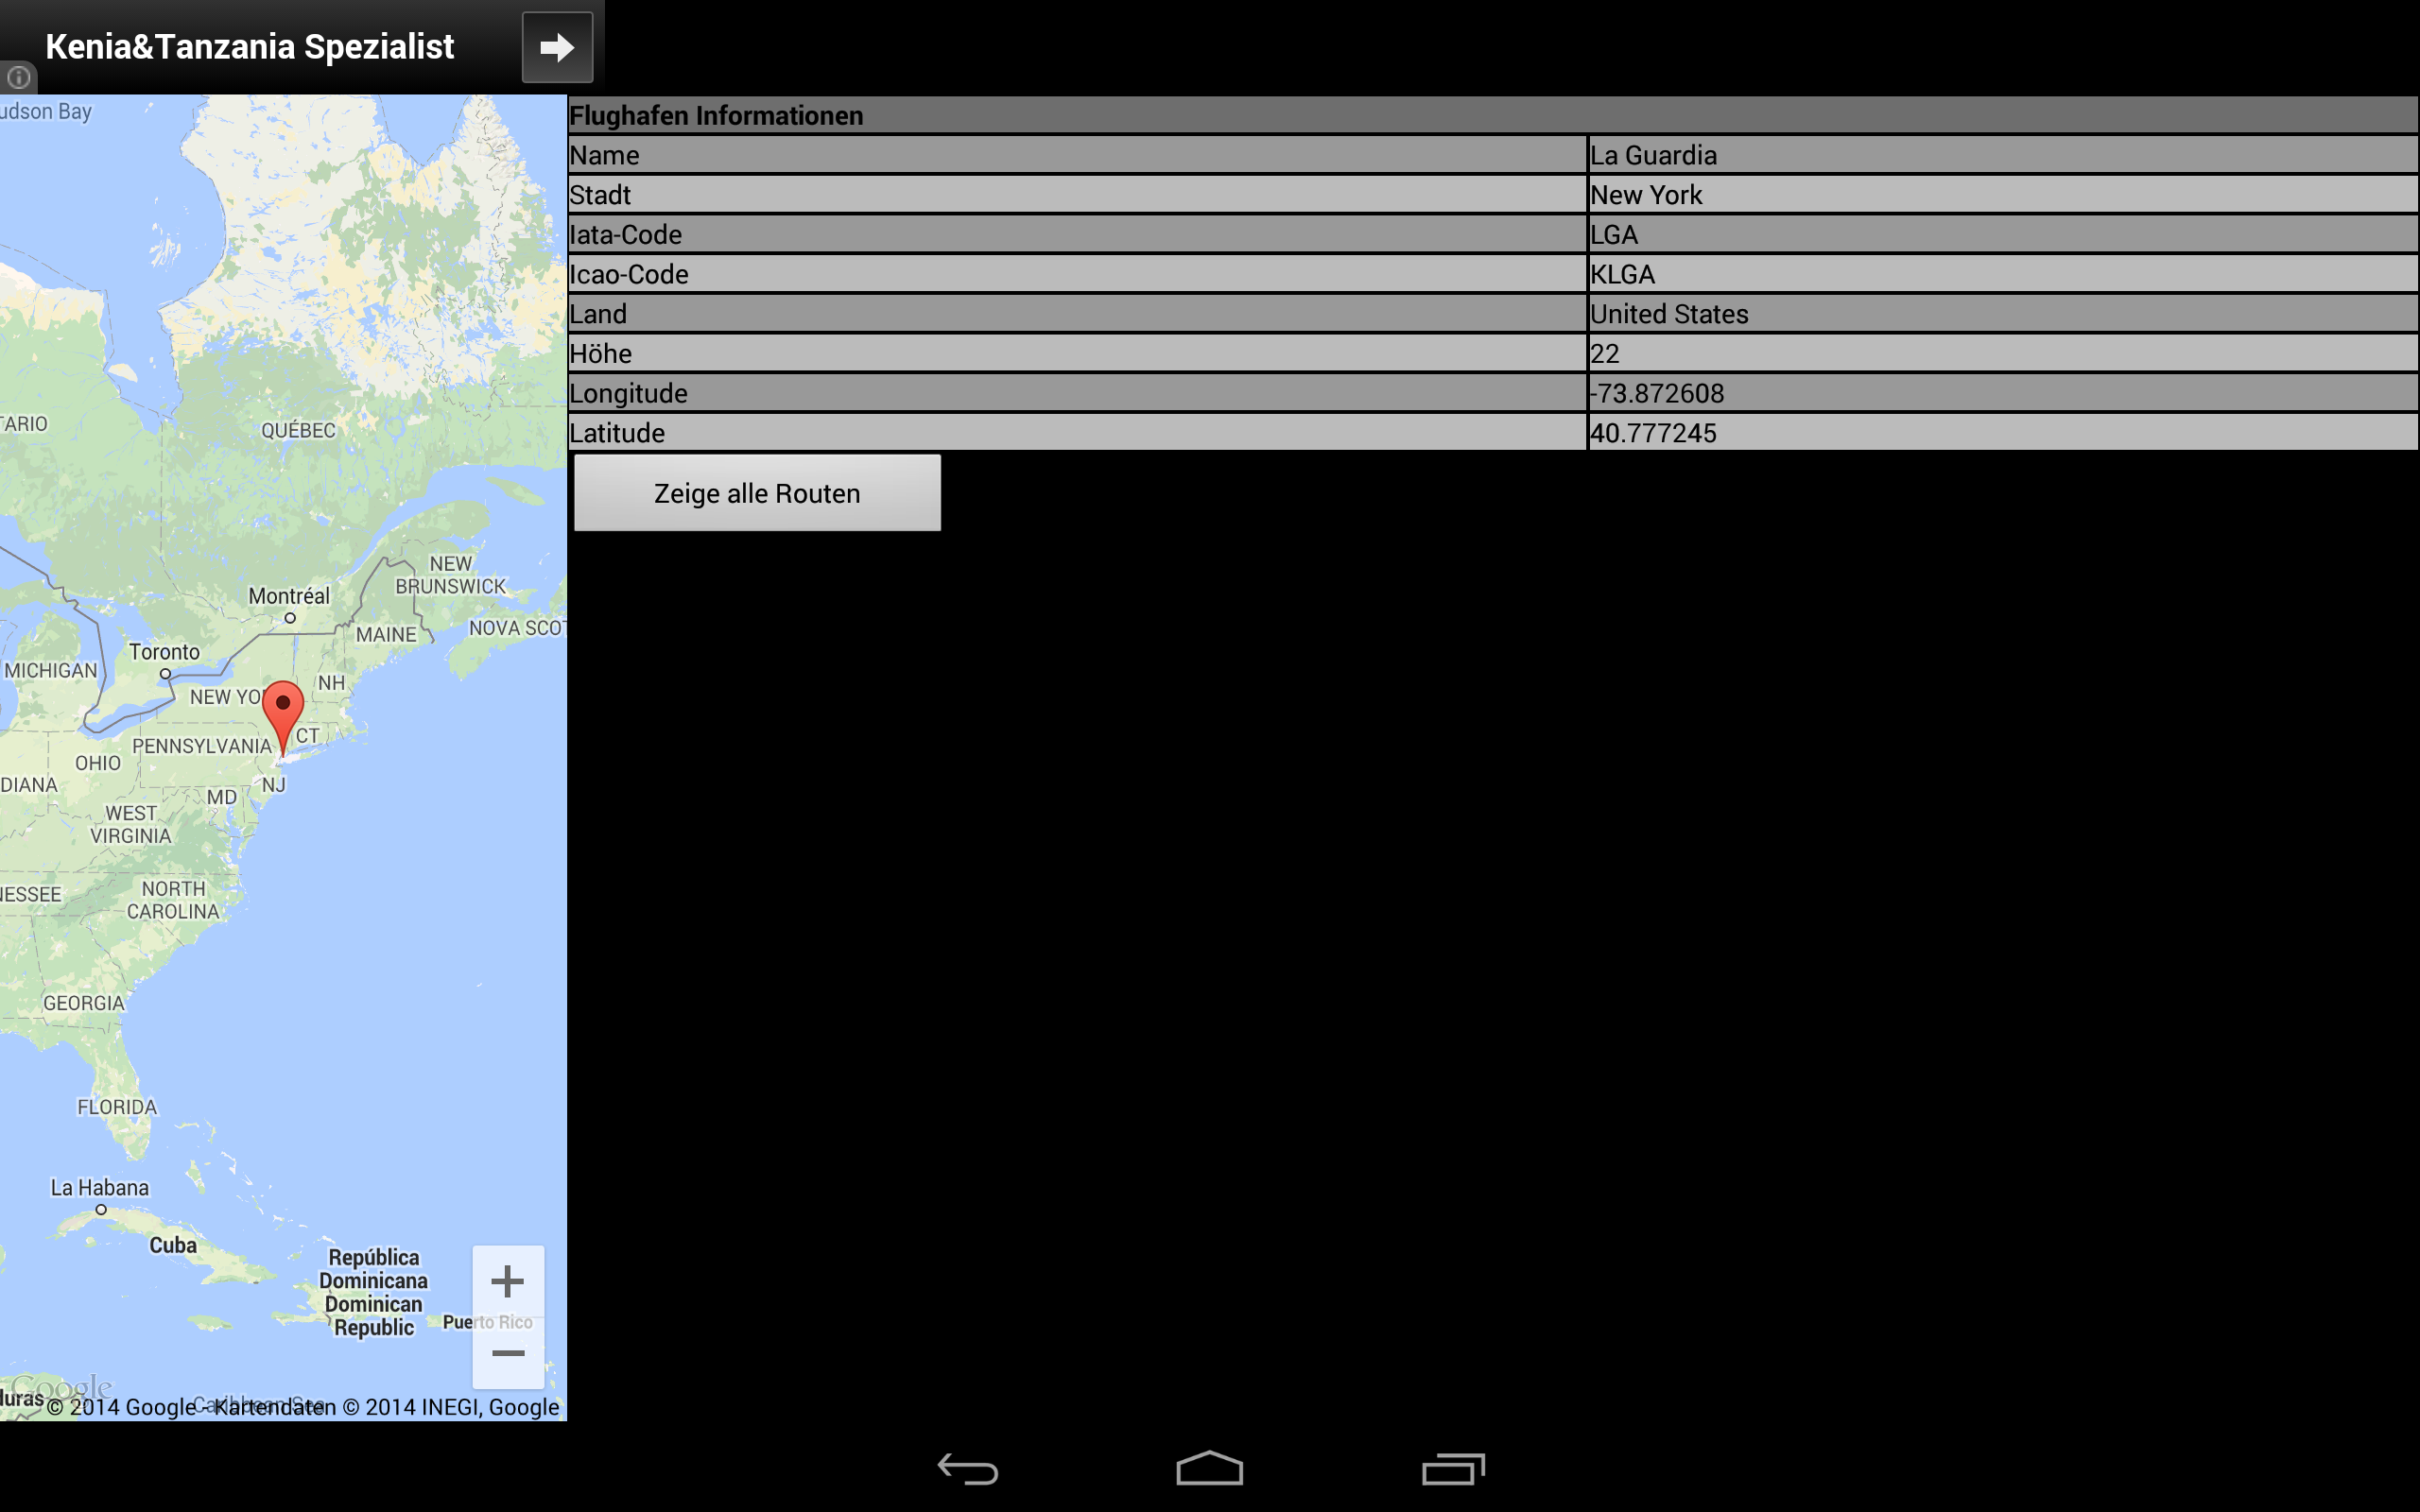
Task: Tap the Toronto label on the map
Action: pos(164,652)
